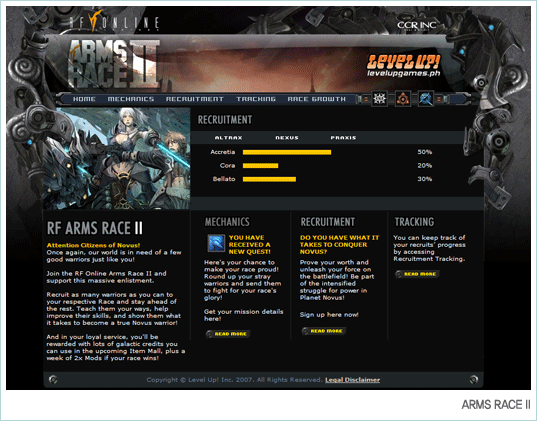
Task: Click the Bellato recruitment progress bar
Action: pyautogui.click(x=270, y=179)
